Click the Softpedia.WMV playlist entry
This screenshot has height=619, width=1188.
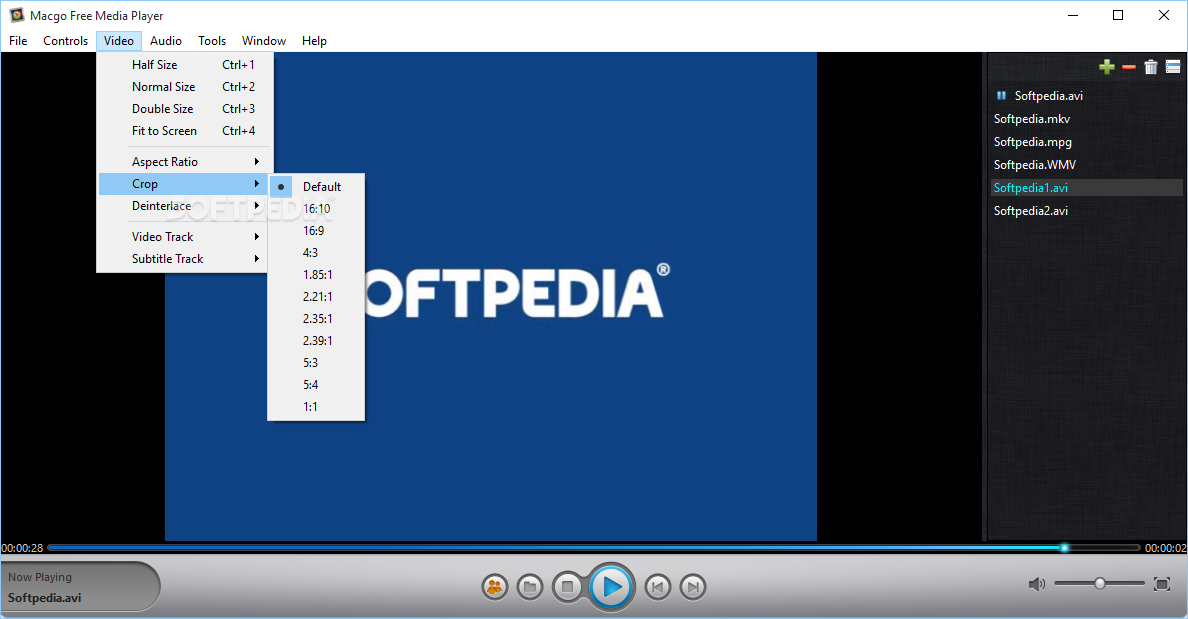point(1086,164)
